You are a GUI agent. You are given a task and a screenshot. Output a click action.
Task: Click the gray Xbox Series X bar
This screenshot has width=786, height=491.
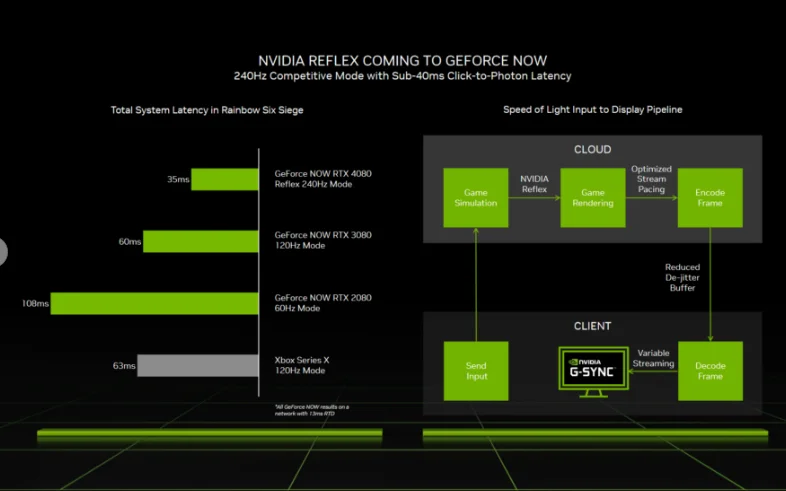click(198, 365)
